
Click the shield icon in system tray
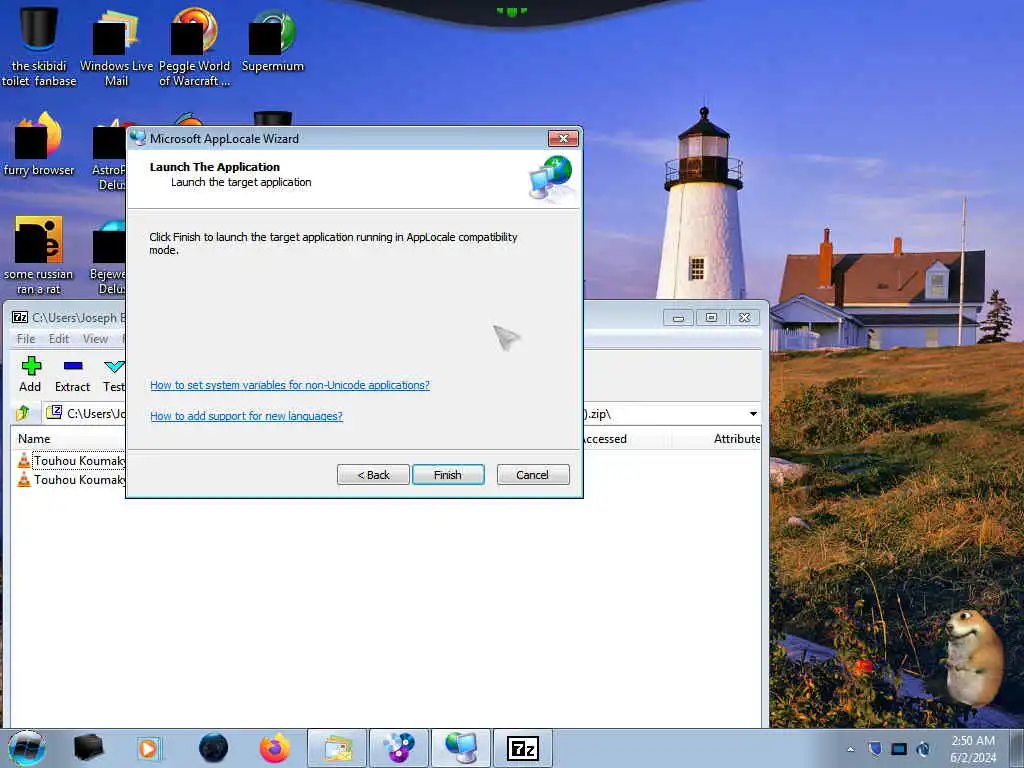click(x=874, y=749)
